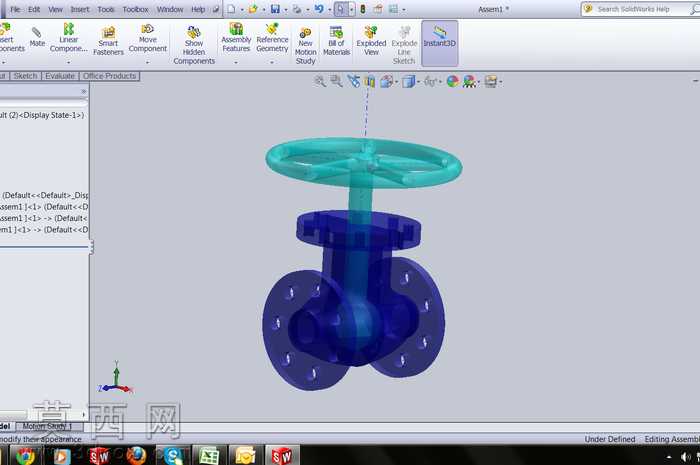The width and height of the screenshot is (700, 465).
Task: Click the Section View icon
Action: [x=370, y=81]
